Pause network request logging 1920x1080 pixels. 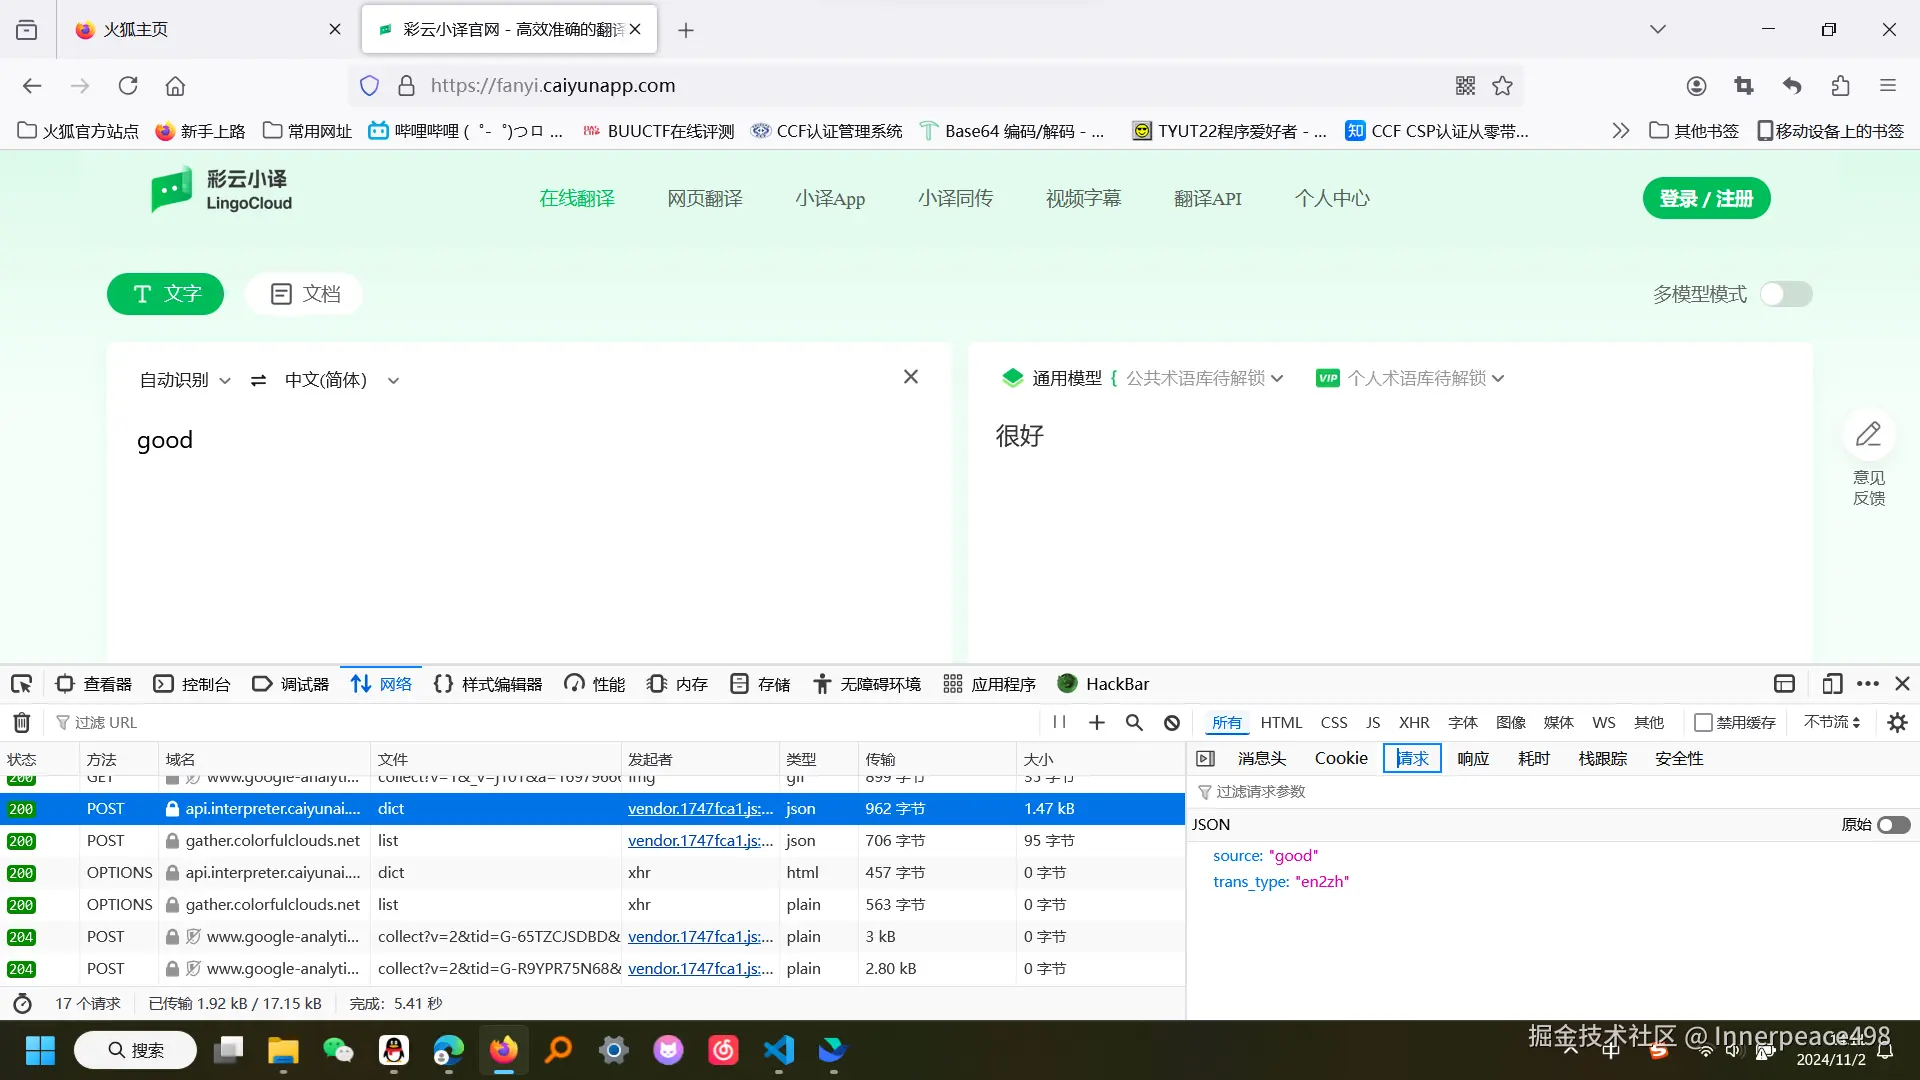1060,722
